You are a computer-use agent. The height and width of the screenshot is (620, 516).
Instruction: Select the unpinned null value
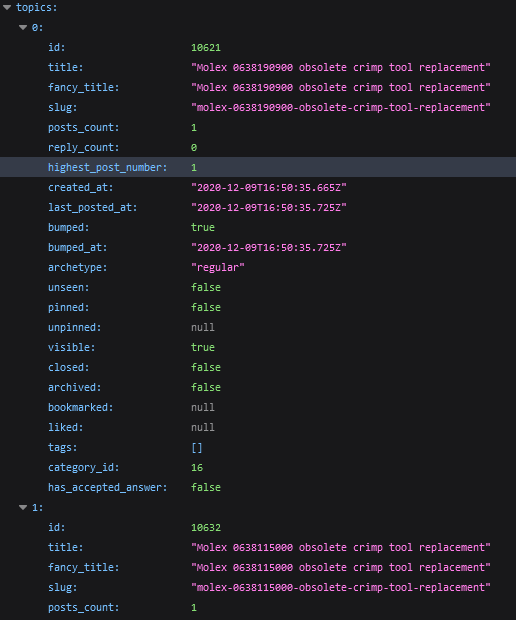(203, 327)
